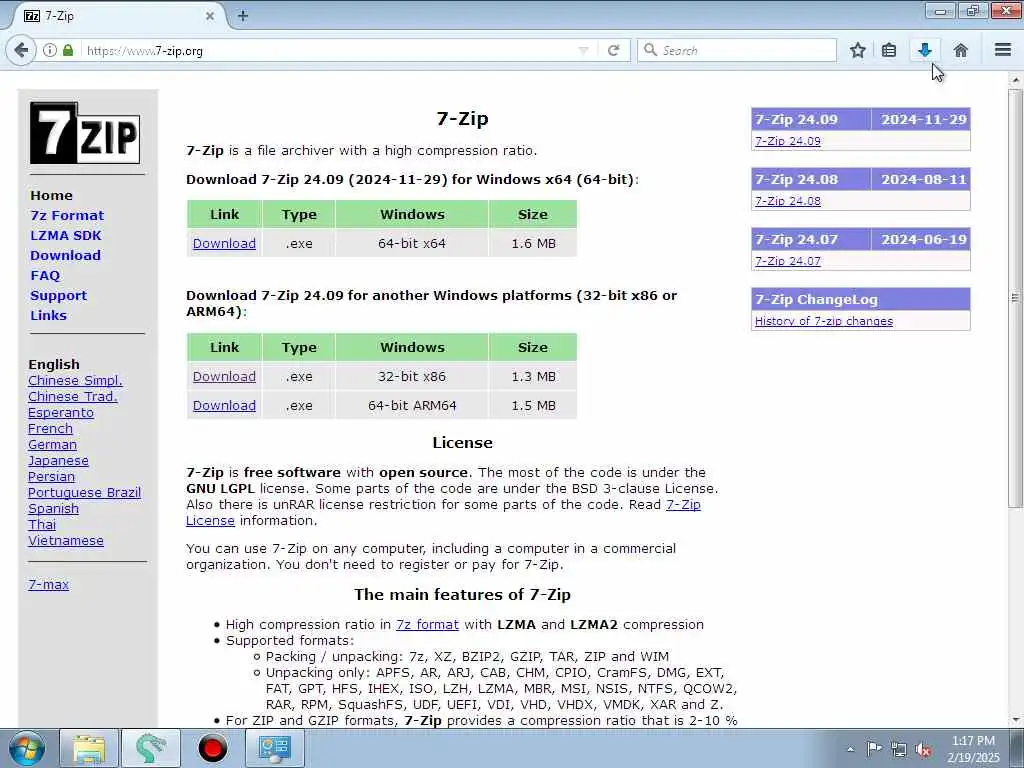
Task: Click into the address bar field
Action: tap(327, 50)
